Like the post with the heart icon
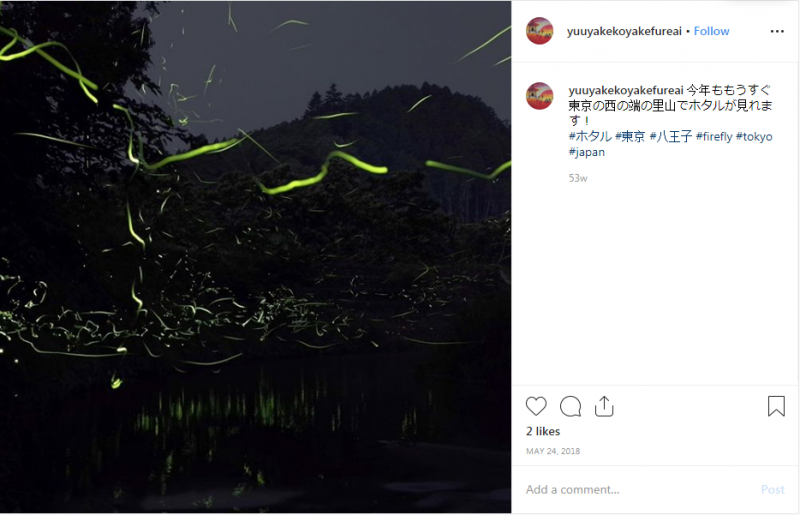This screenshot has width=800, height=515. (x=536, y=406)
